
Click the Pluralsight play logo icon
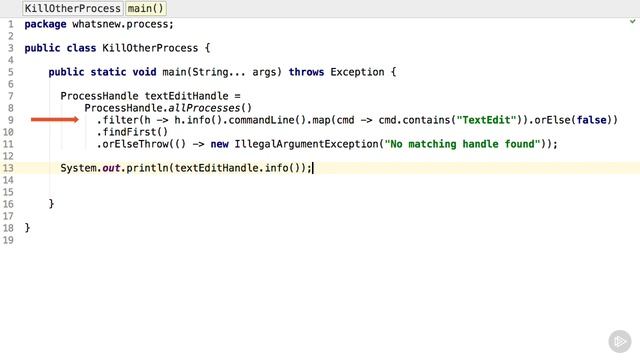tap(620, 341)
